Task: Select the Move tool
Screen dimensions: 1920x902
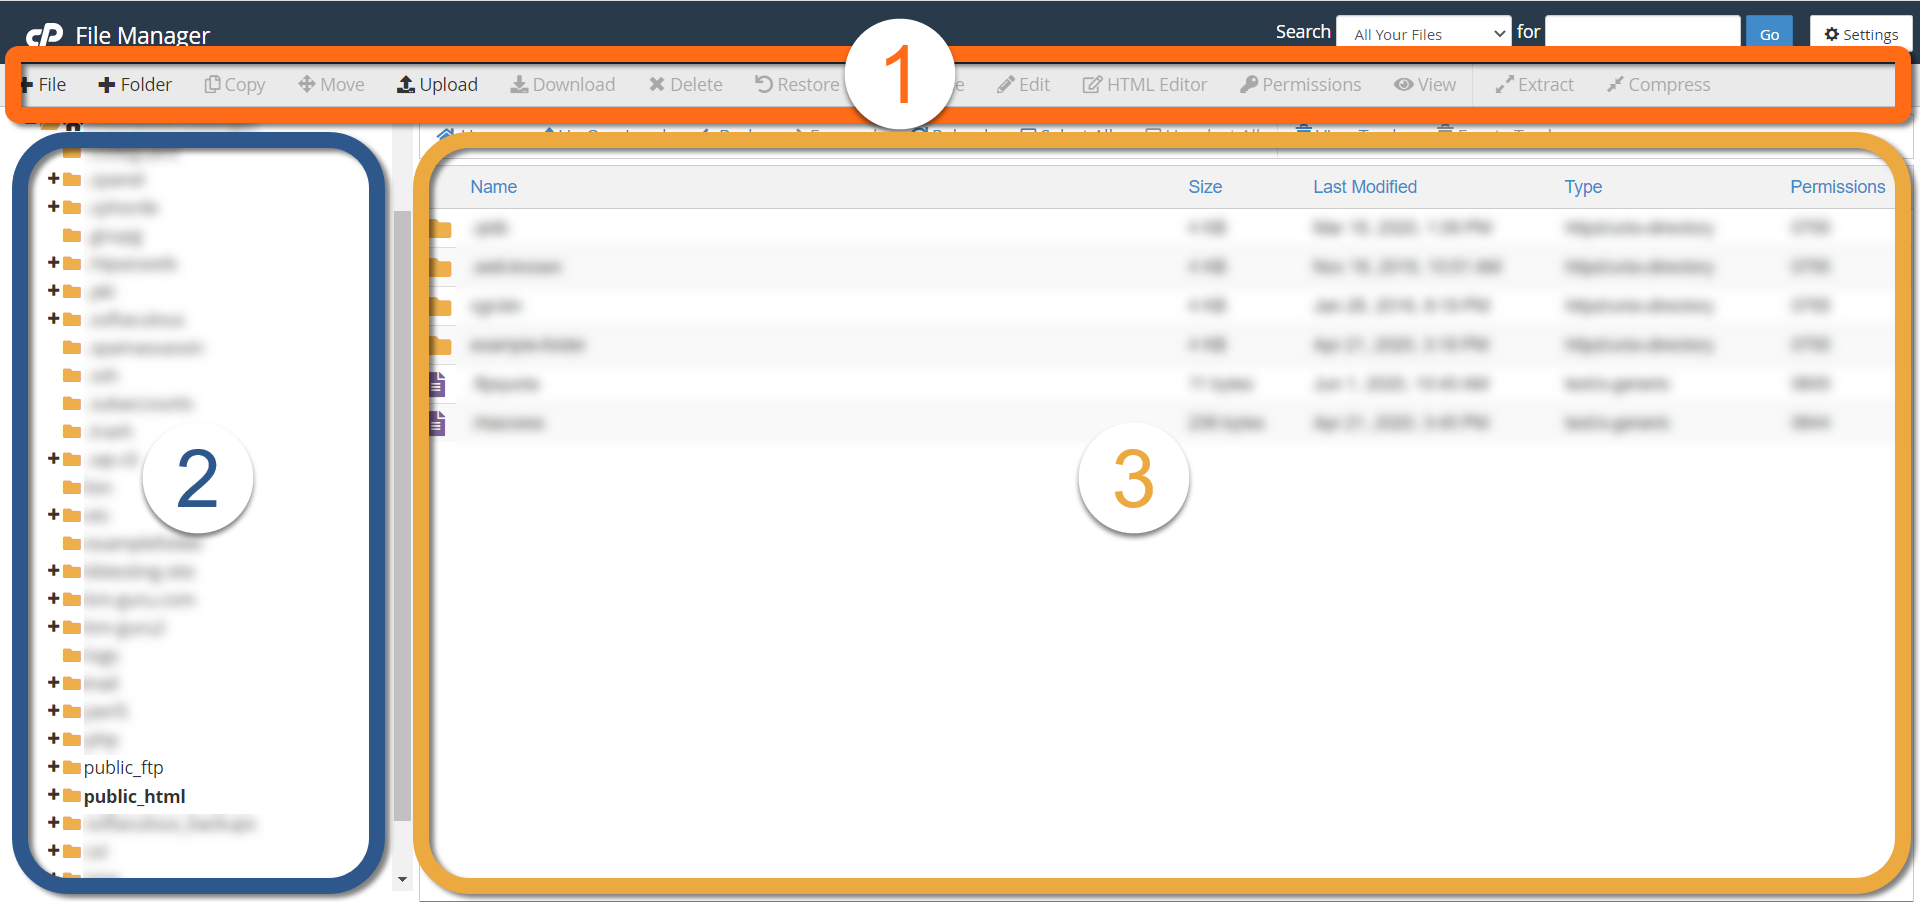Action: pyautogui.click(x=330, y=84)
